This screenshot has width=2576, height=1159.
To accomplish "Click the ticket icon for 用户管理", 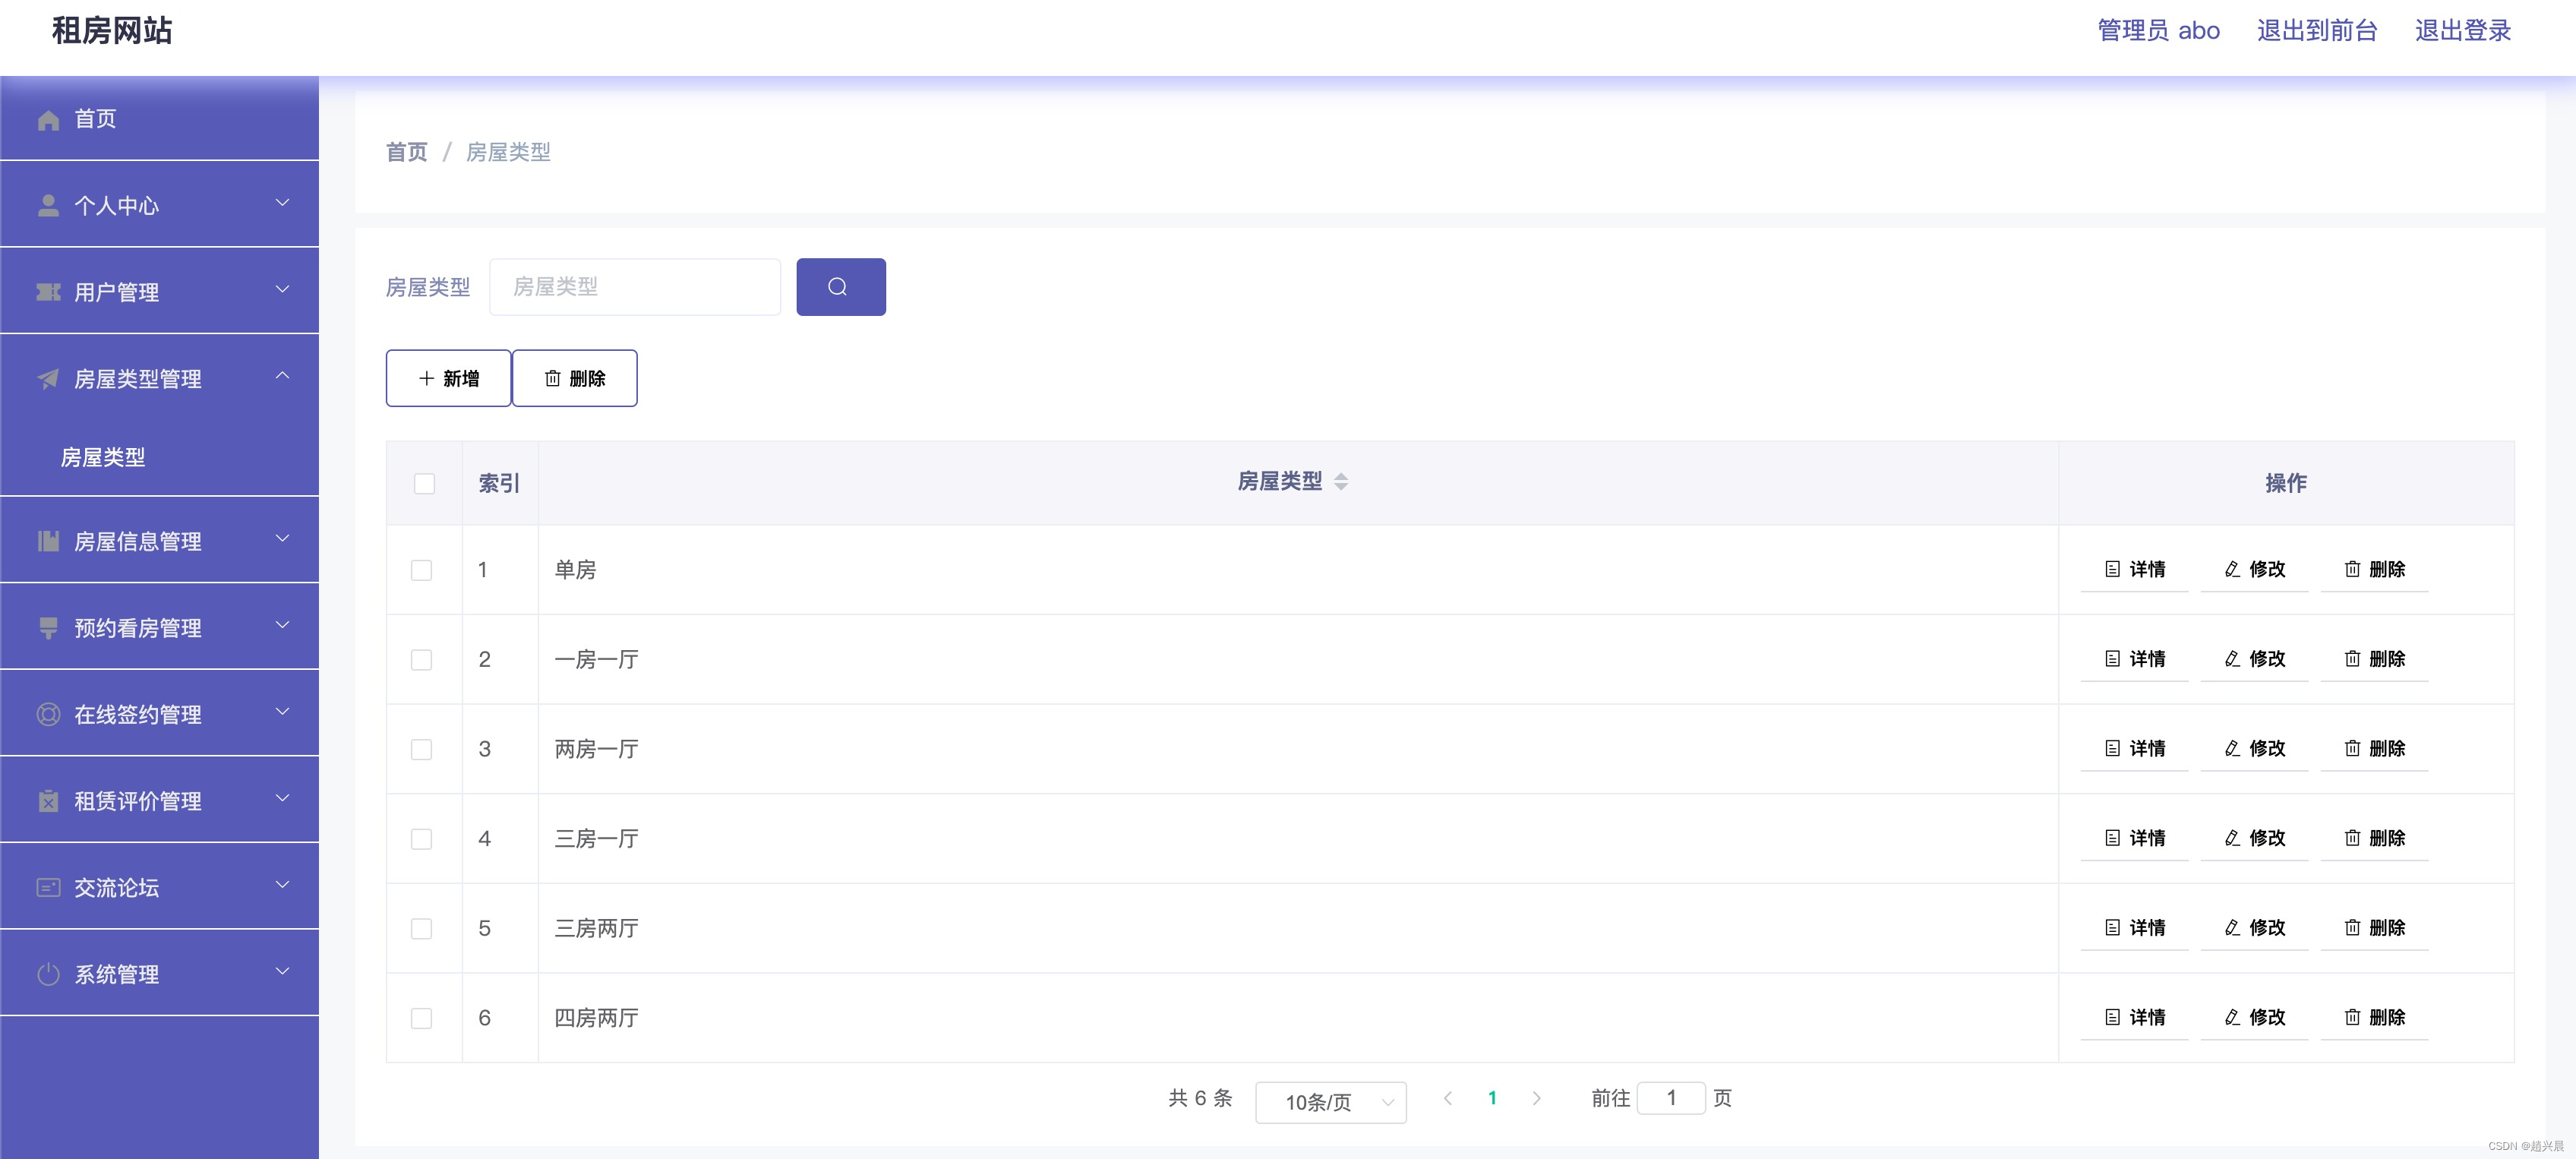I will [x=48, y=292].
